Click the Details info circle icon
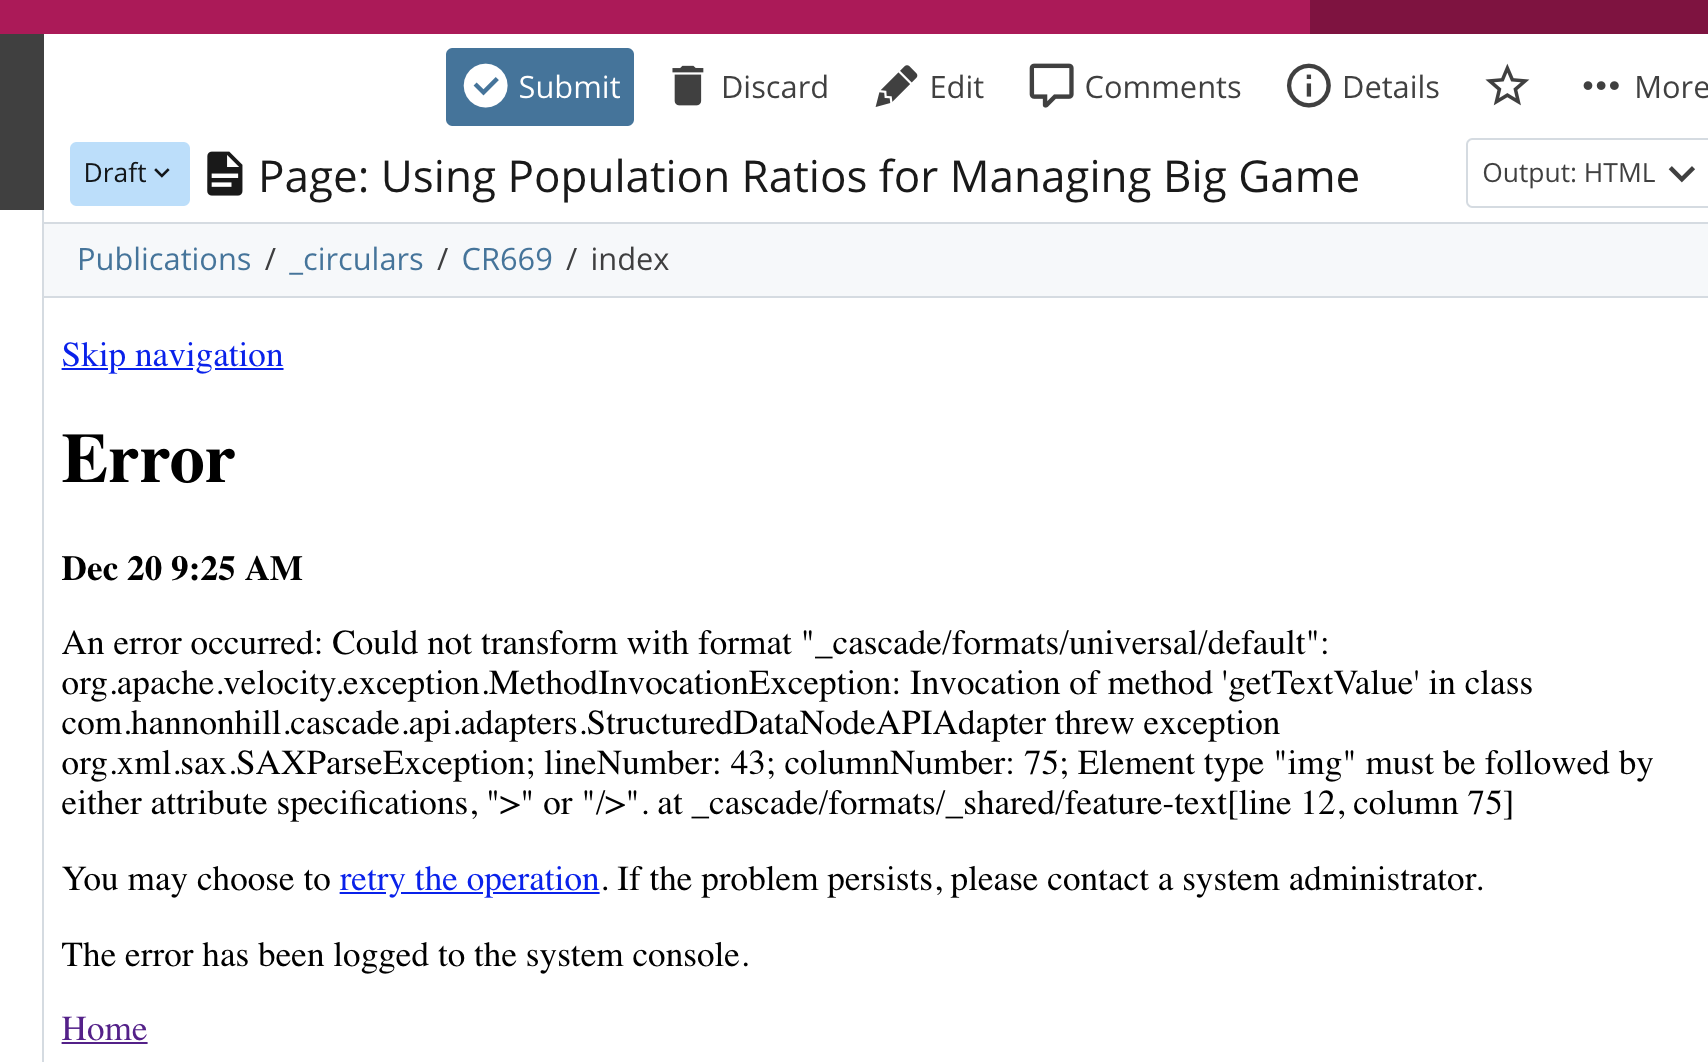This screenshot has width=1708, height=1062. pos(1308,87)
